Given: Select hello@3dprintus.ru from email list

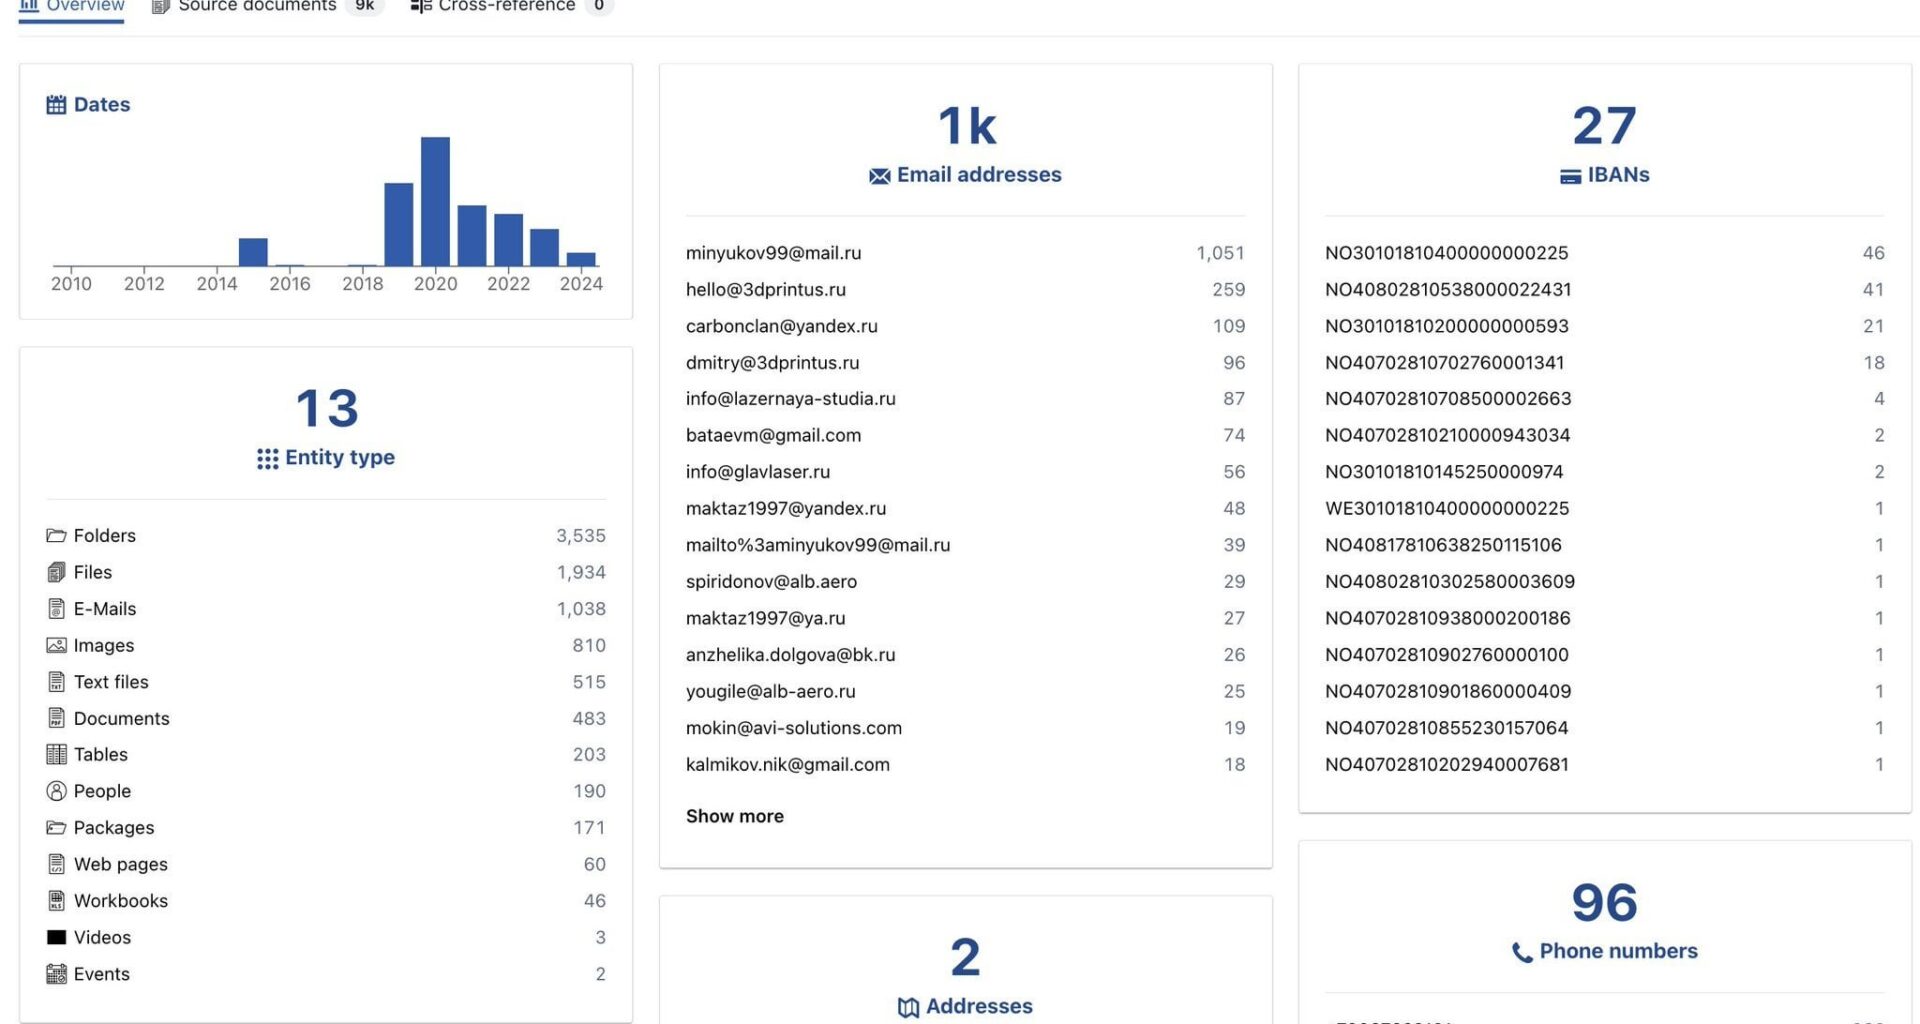Looking at the screenshot, I should (x=765, y=290).
